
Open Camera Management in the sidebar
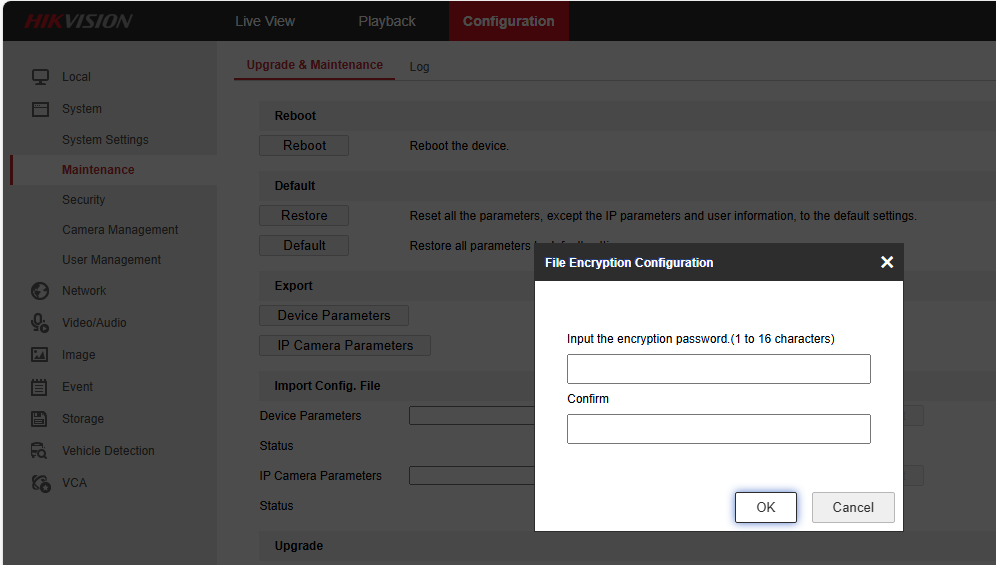coord(120,229)
